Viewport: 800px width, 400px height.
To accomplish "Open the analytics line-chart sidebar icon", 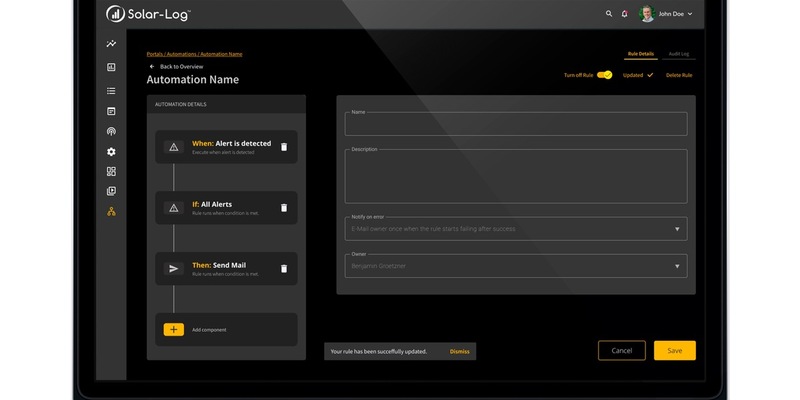I will 111,44.
